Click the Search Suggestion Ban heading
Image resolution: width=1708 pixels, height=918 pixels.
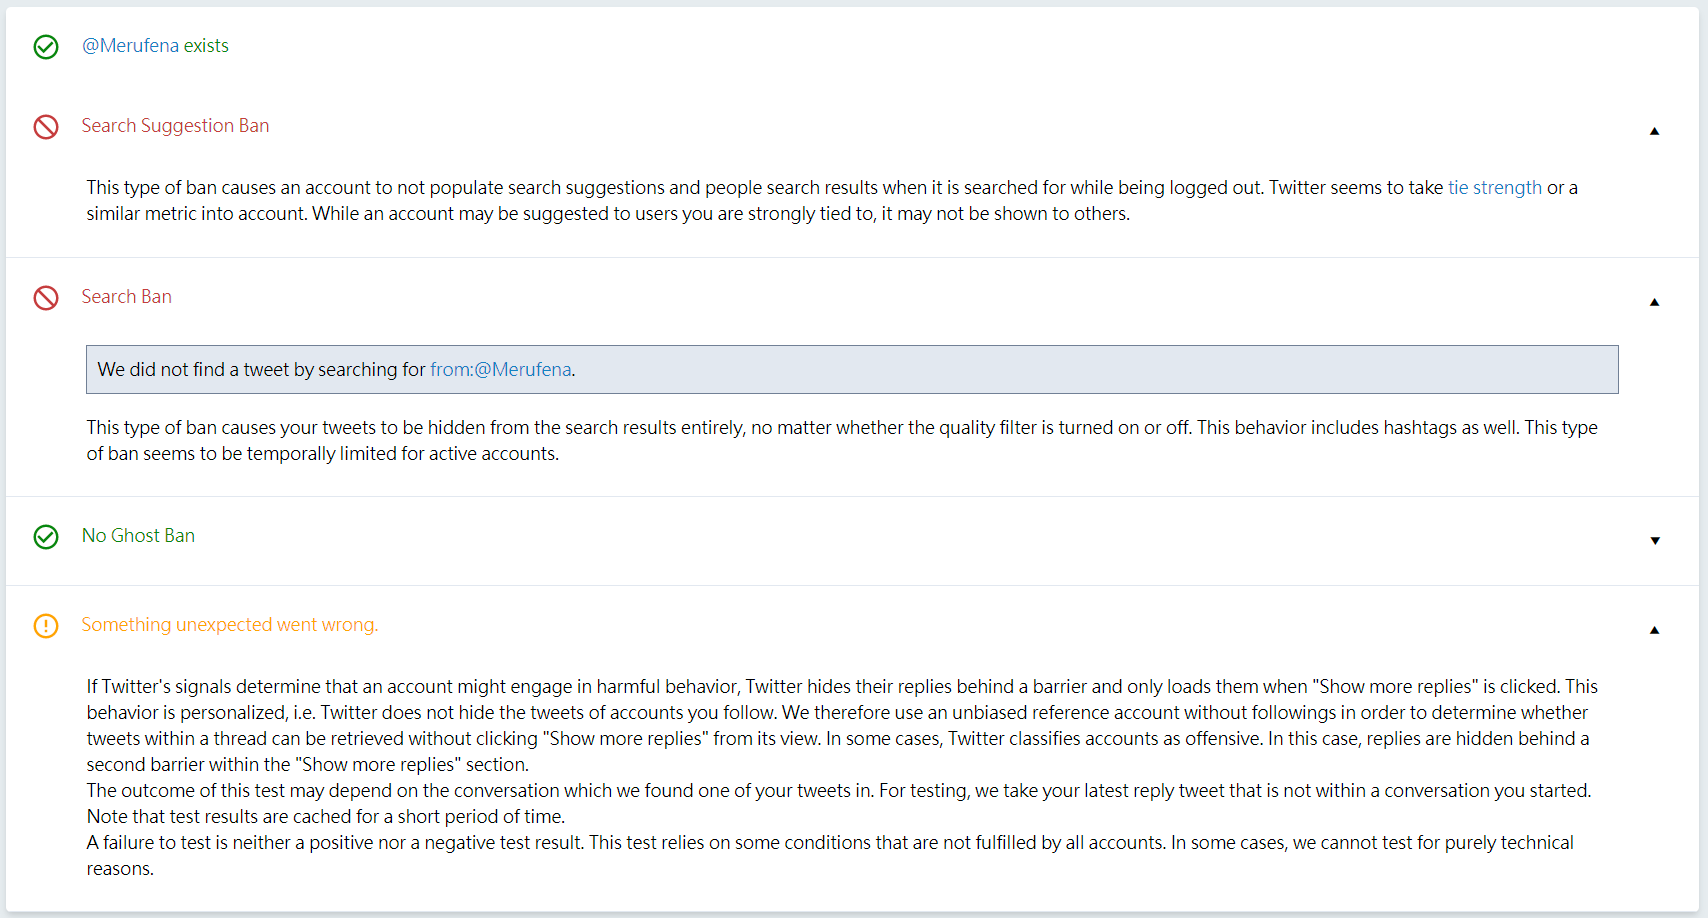coord(175,126)
